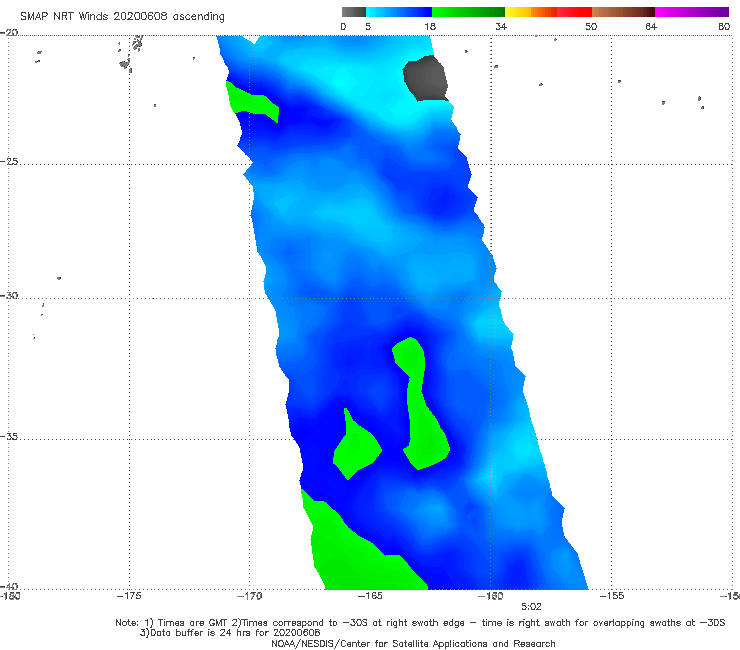Viewport: 740px width, 650px height.
Task: Click the dark gray low-wind patch in the swath
Action: (425, 78)
